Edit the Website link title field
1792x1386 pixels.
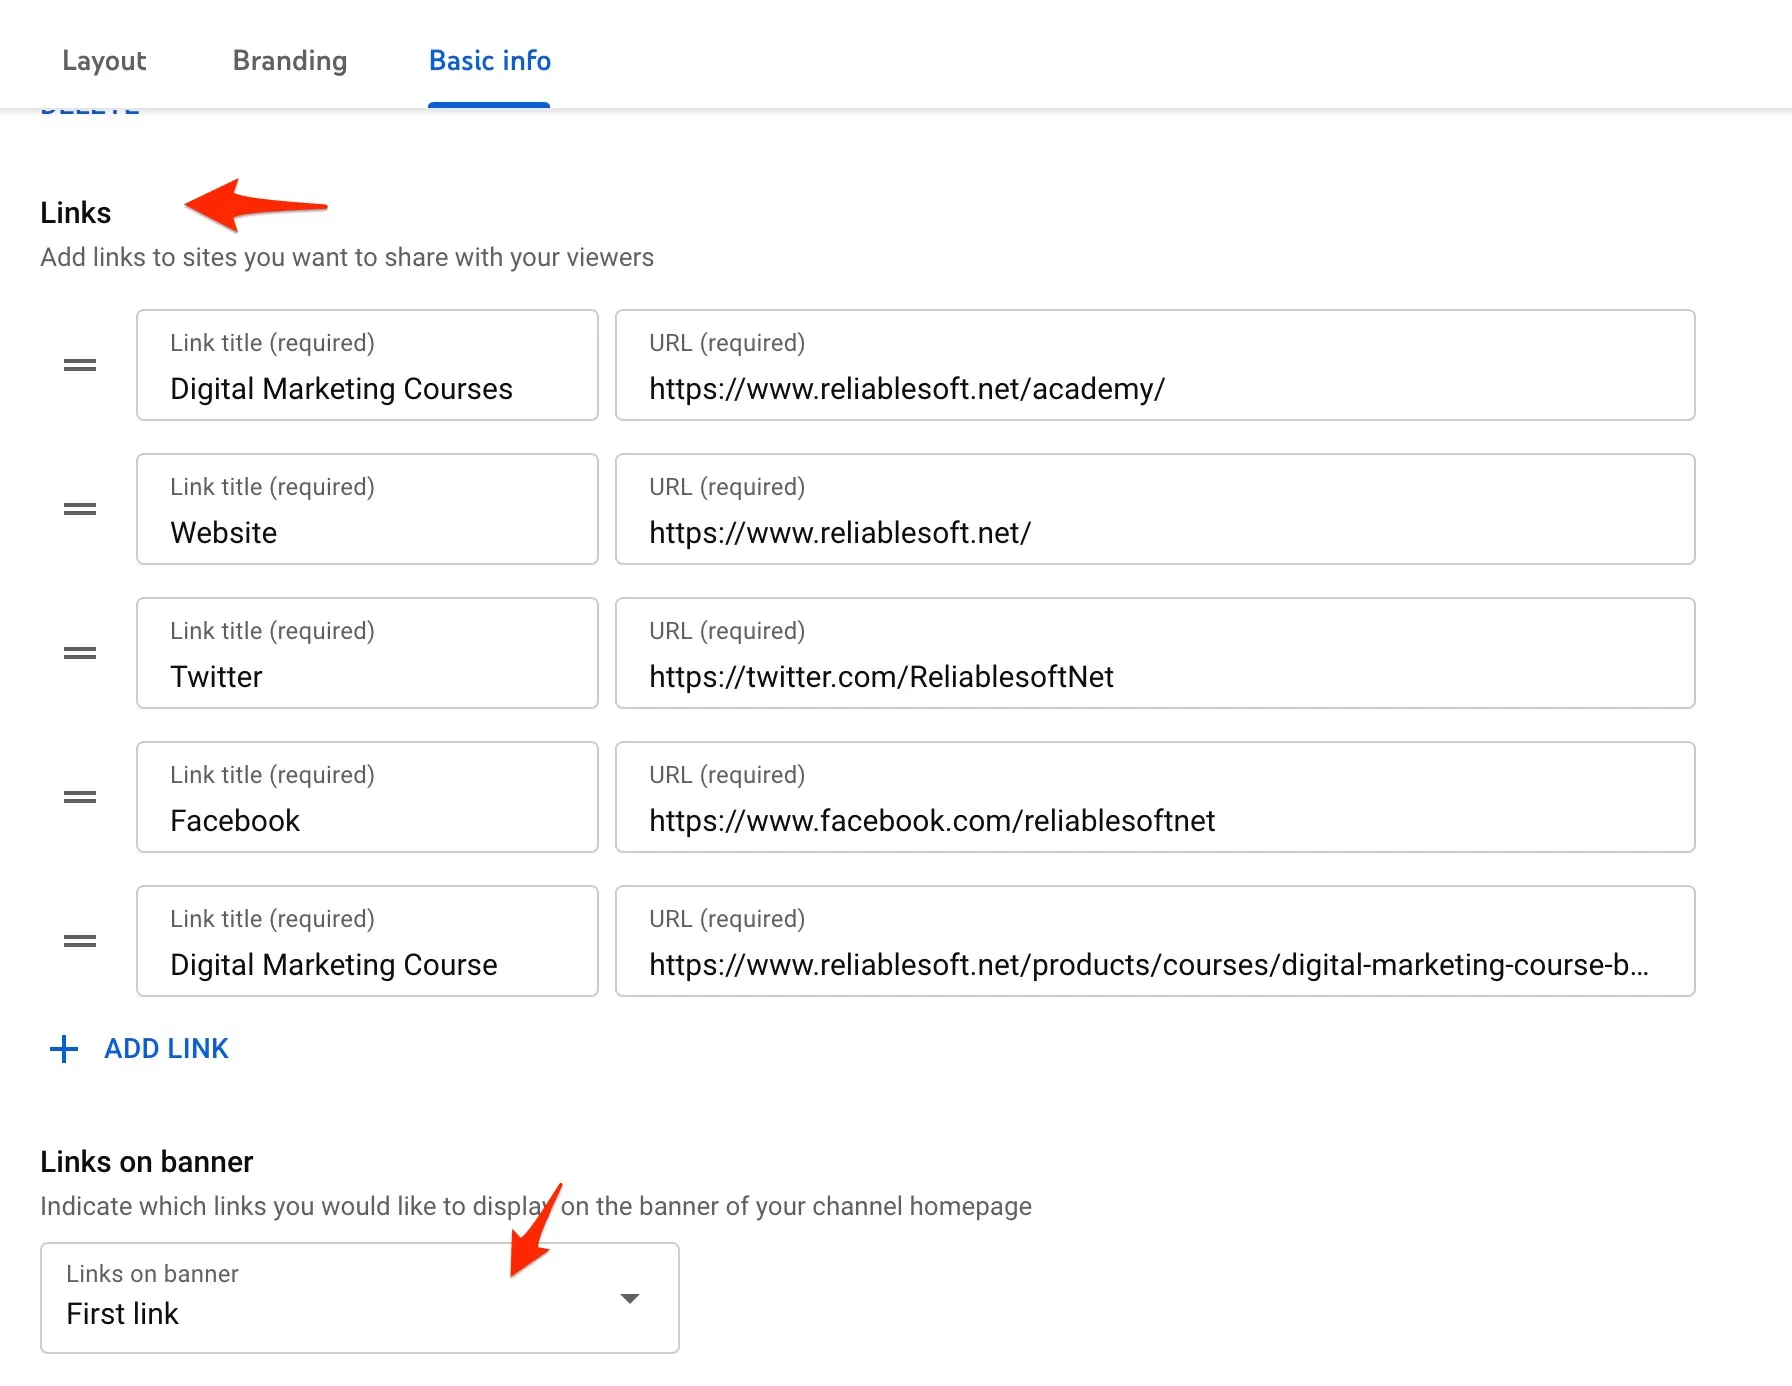[367, 532]
